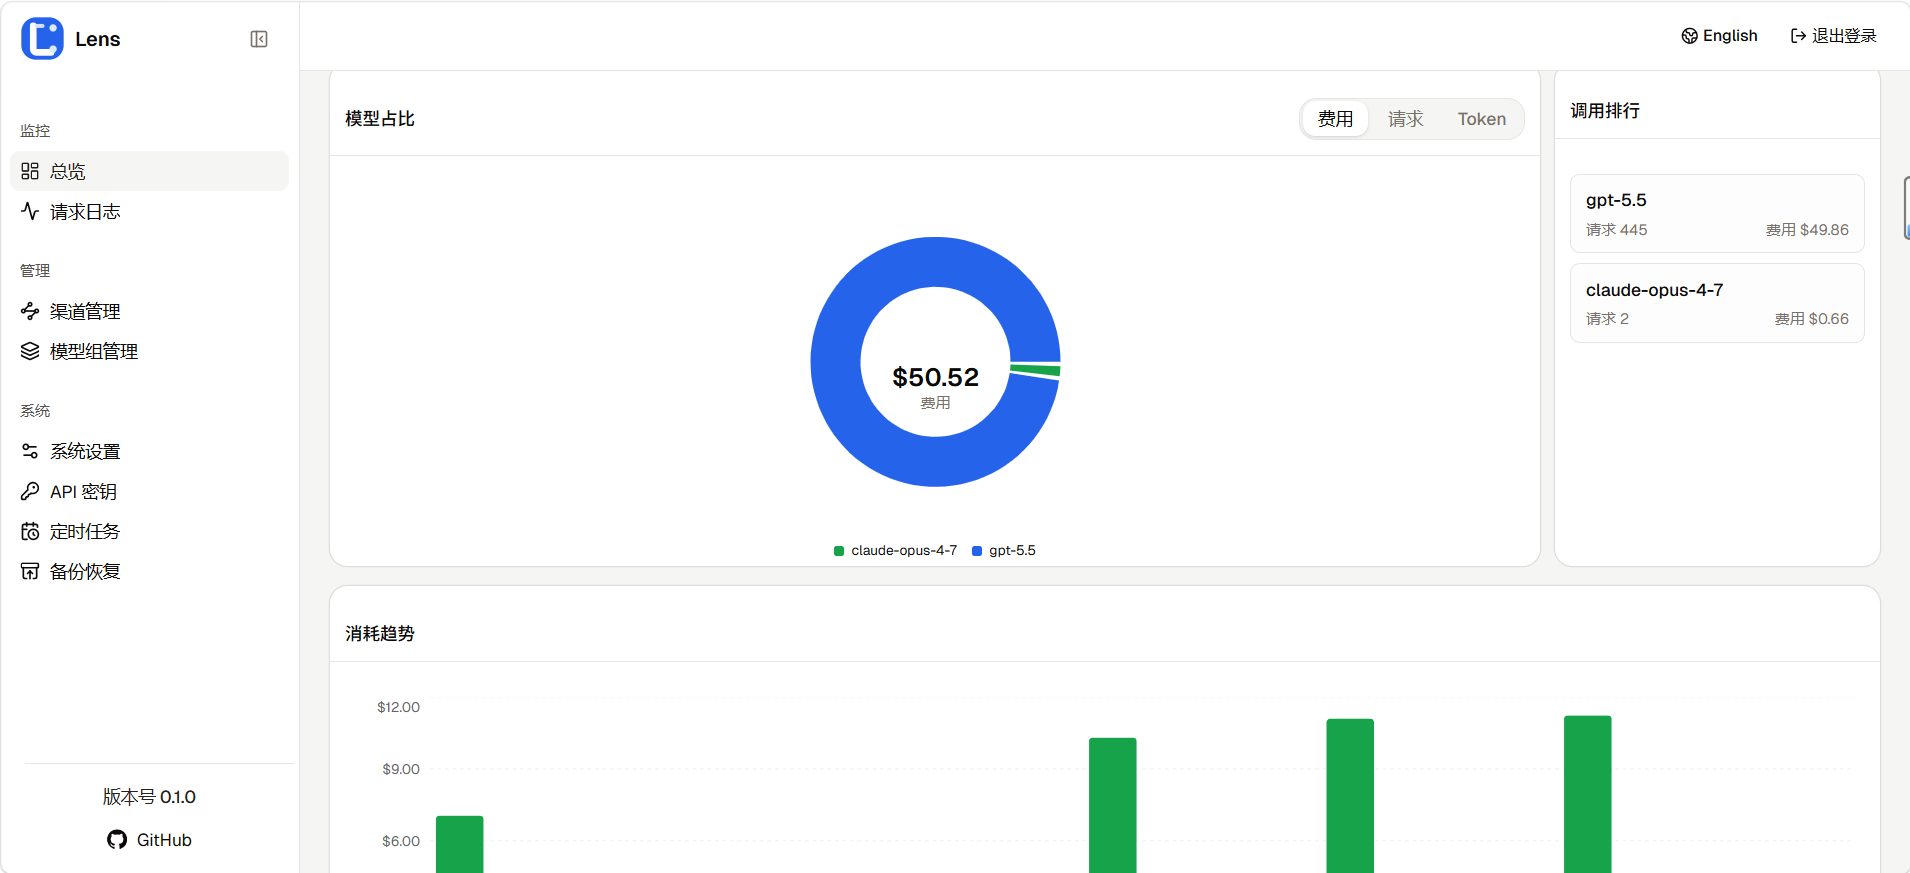The width and height of the screenshot is (1910, 873).
Task: Select the gpt-5.5 ranking card
Action: tap(1716, 214)
